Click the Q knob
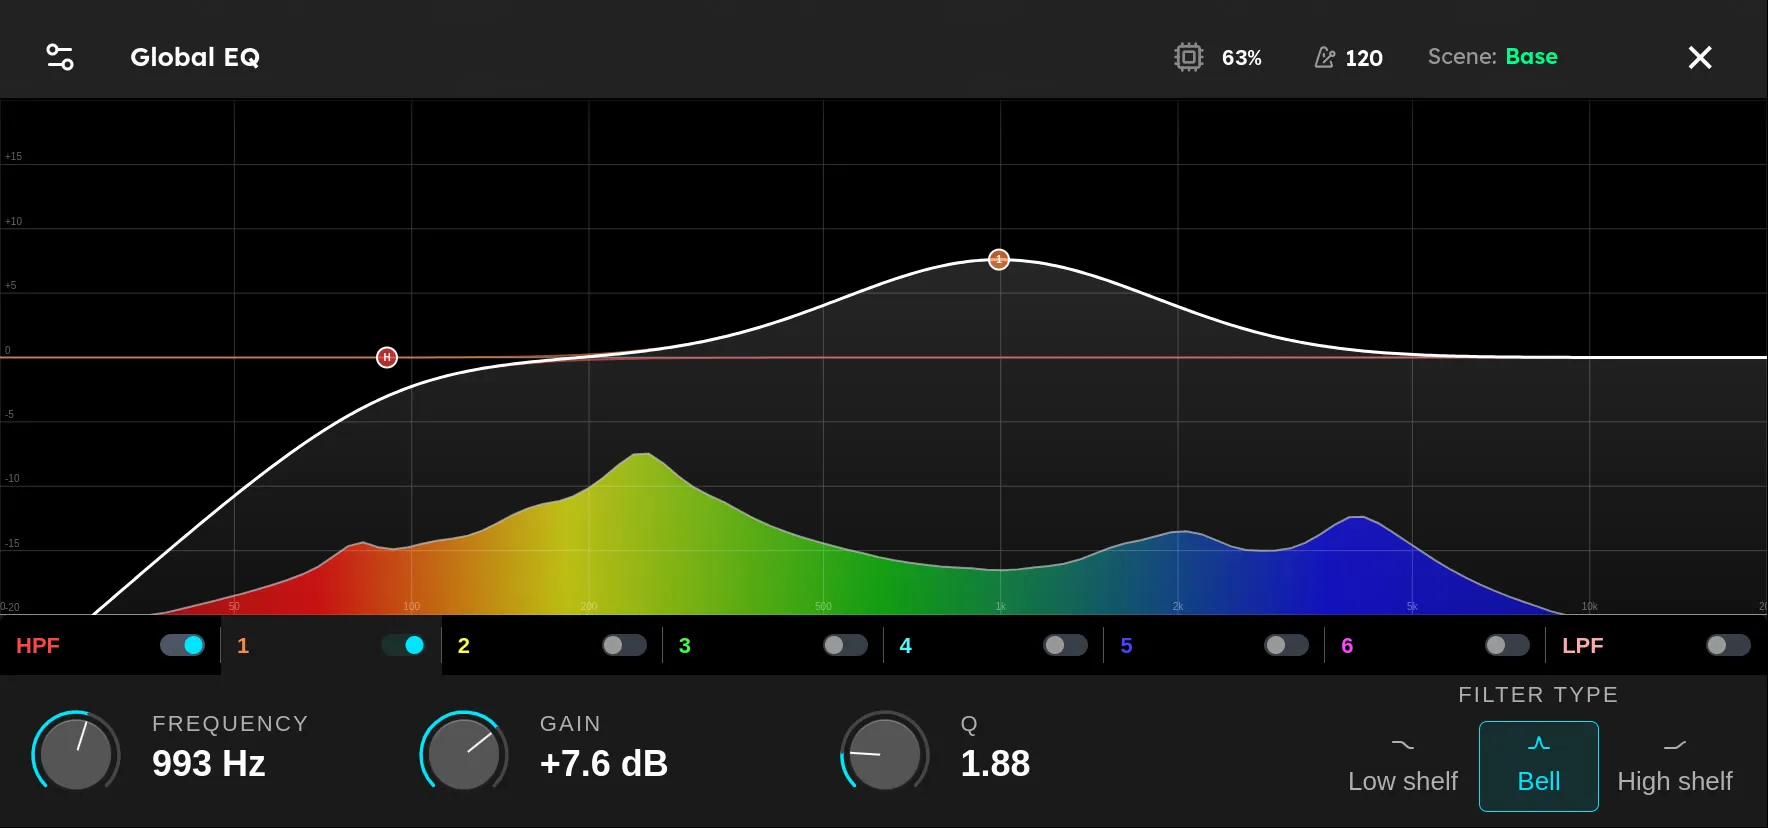1768x828 pixels. click(885, 752)
